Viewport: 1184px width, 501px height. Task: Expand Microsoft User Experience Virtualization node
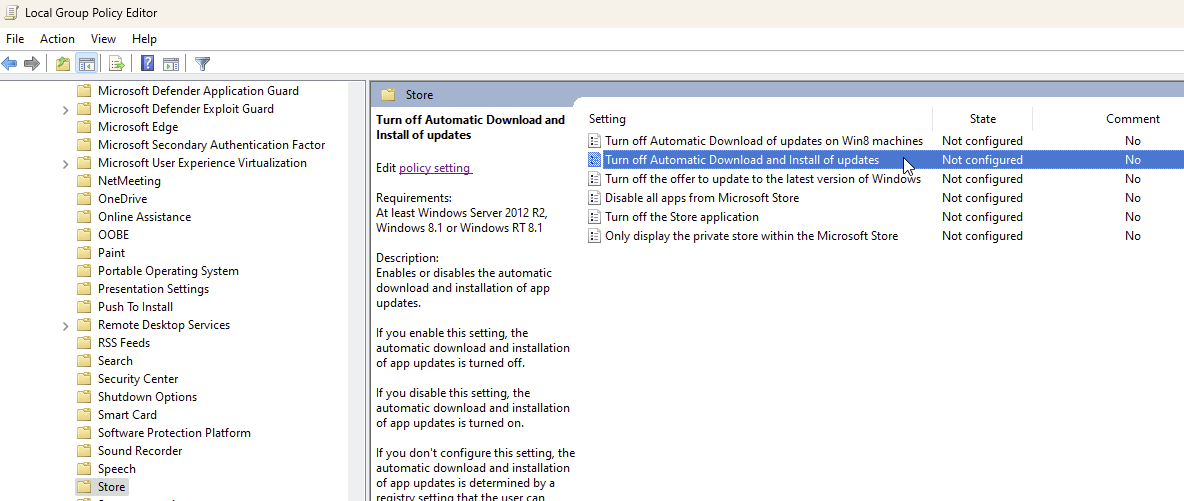click(66, 163)
